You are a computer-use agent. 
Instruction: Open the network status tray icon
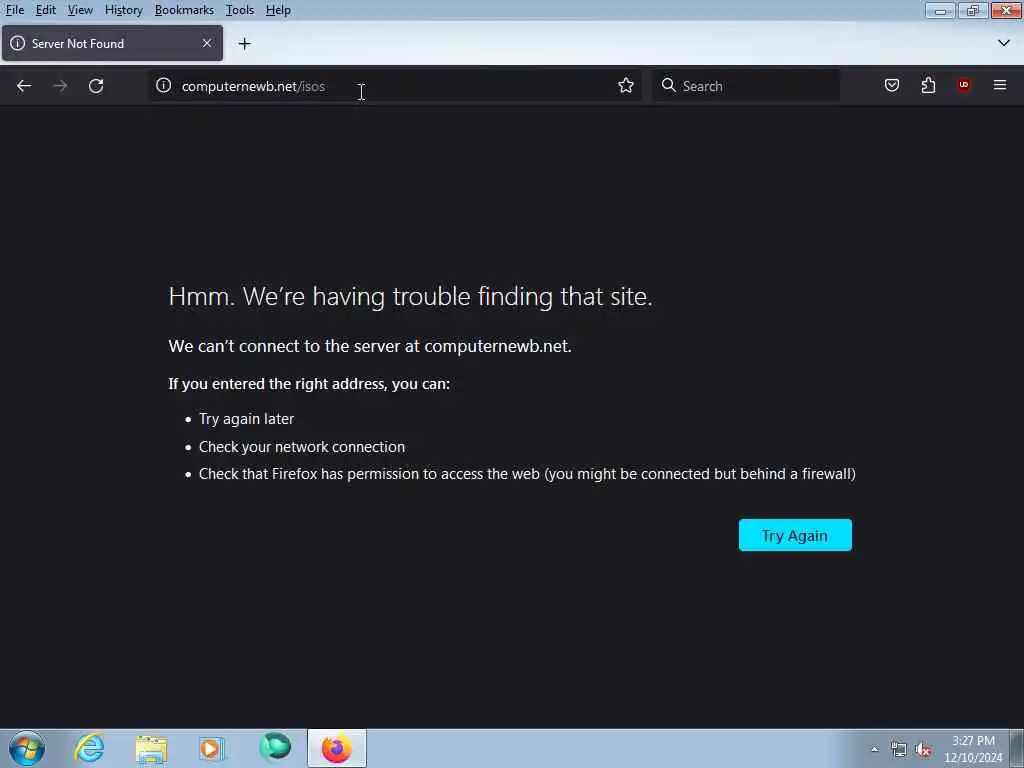[x=899, y=749]
